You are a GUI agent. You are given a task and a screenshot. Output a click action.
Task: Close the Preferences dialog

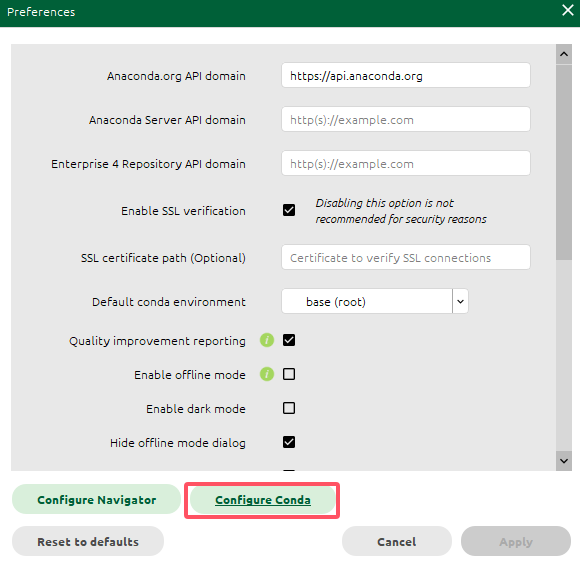[567, 10]
